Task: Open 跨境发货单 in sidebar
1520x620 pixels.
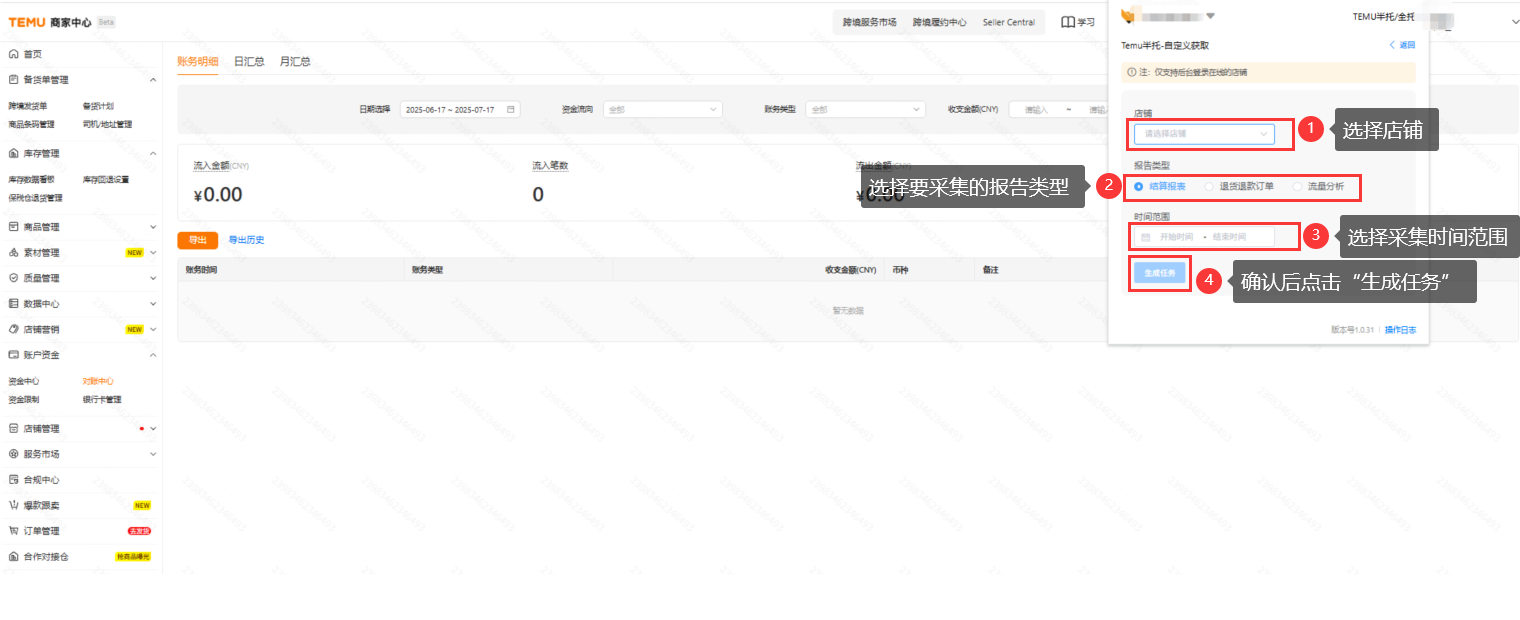Action: point(28,106)
